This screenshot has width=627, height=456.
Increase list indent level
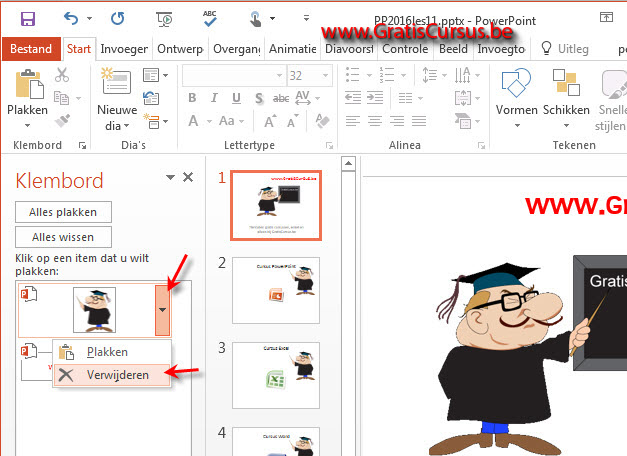[375, 97]
